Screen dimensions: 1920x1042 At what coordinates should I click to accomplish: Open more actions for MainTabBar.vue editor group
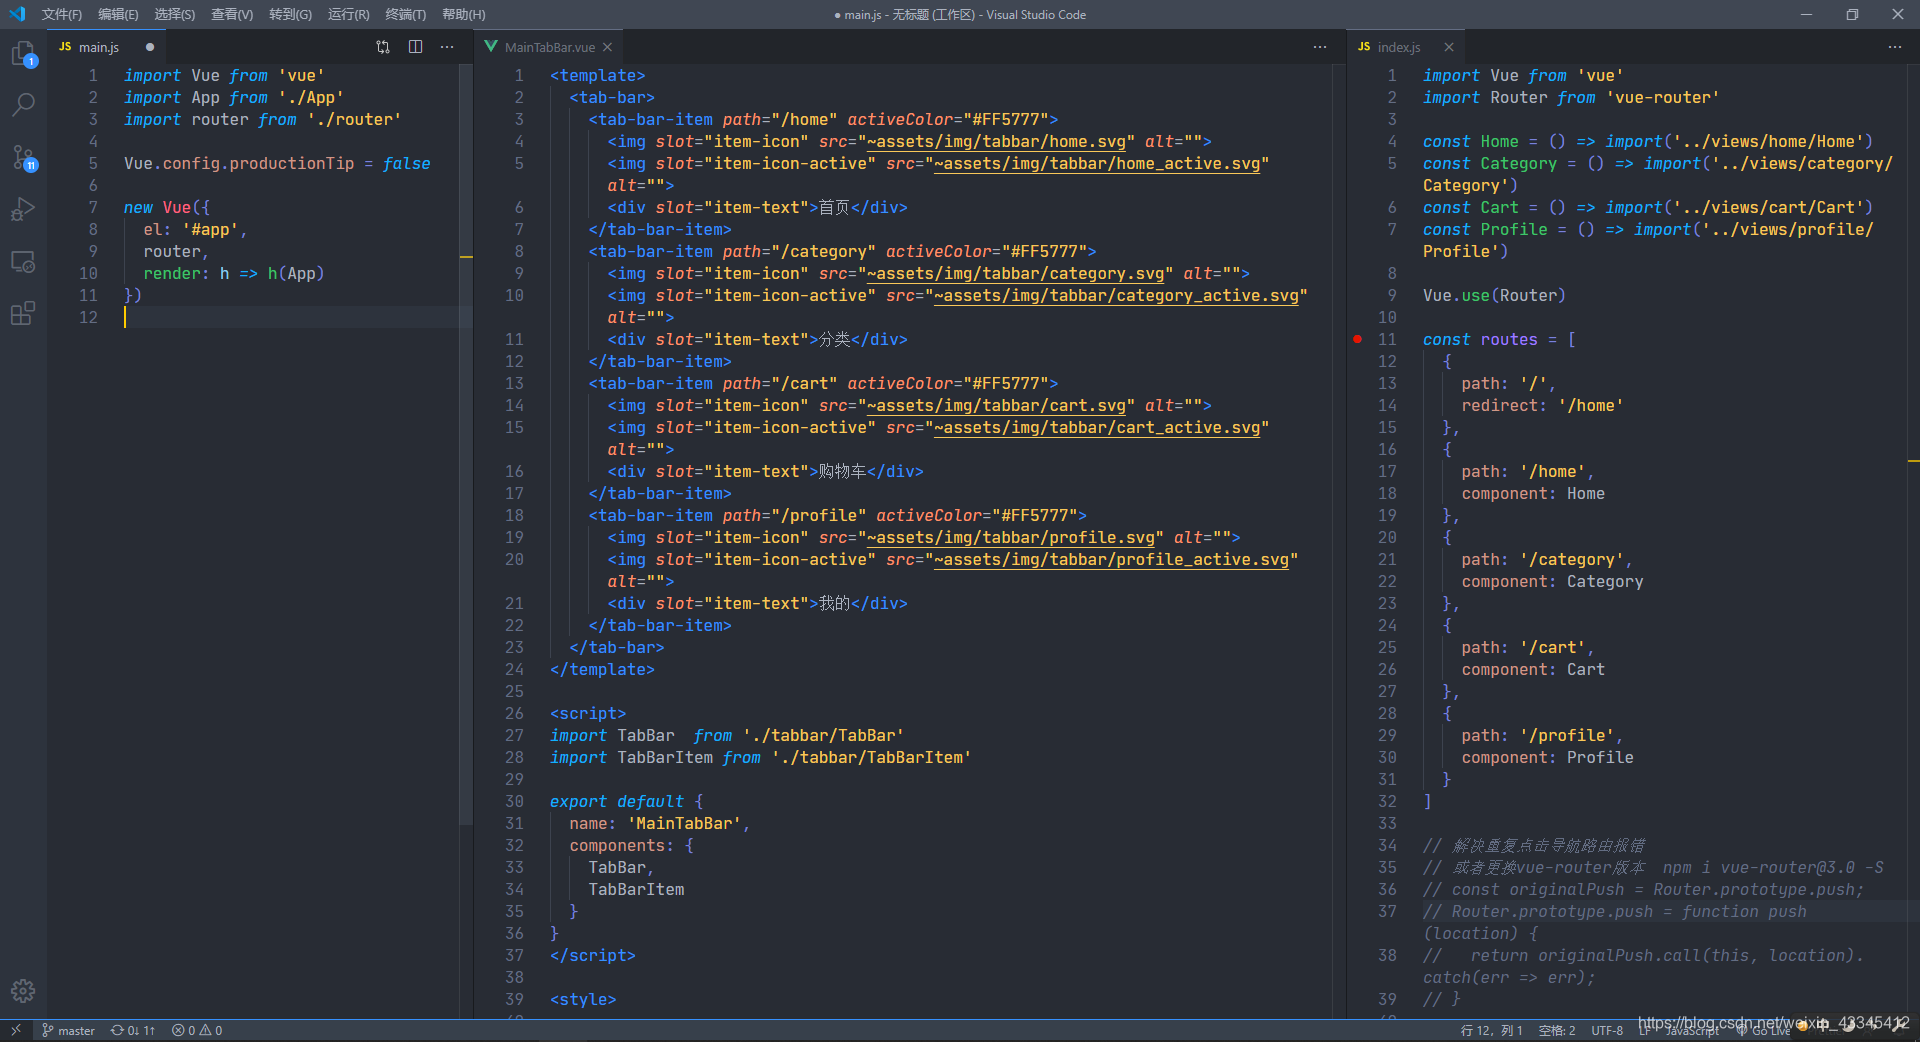click(x=1320, y=47)
